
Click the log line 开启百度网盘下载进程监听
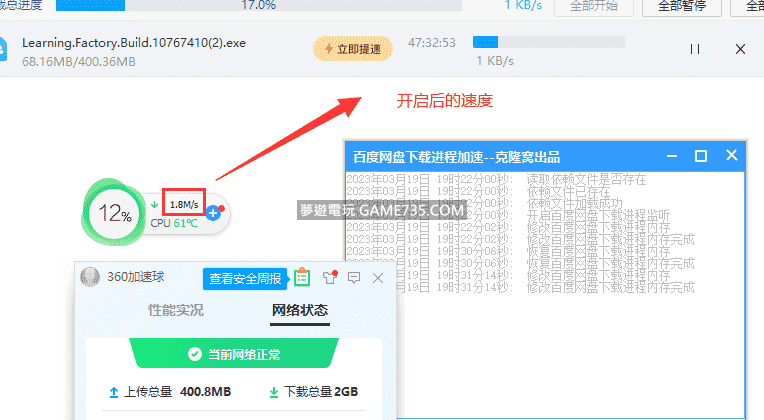[x=508, y=215]
